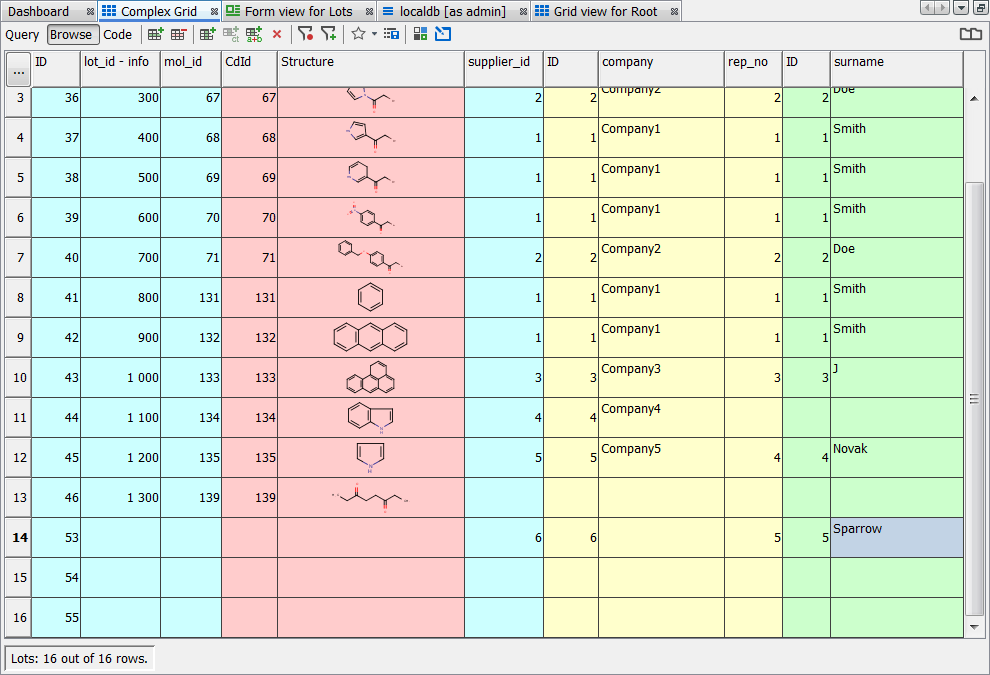Click the vertical scrollbar down arrow
Viewport: 990px width, 675px height.
click(x=975, y=626)
